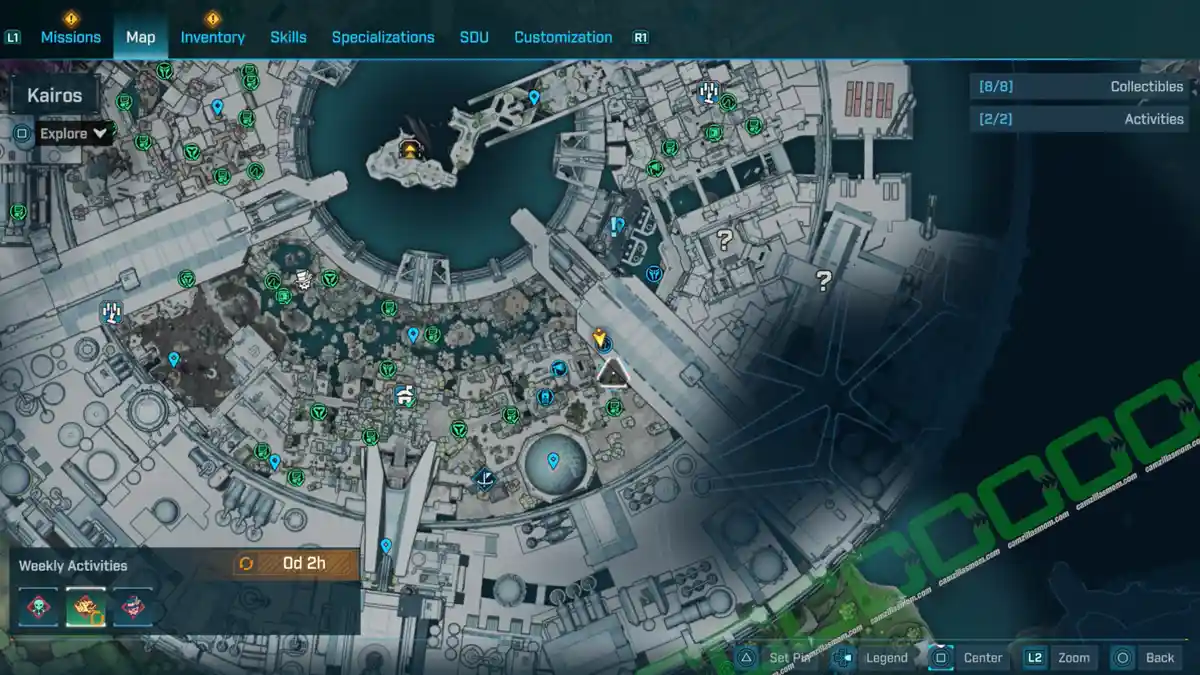Switch to the Specializations tab

point(383,36)
